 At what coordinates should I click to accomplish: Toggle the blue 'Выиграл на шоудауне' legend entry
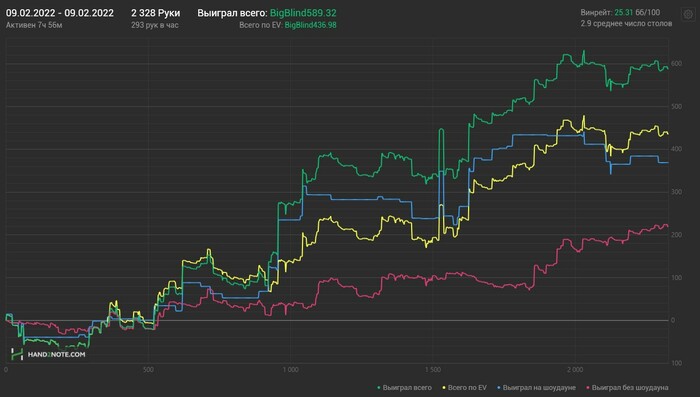(536, 388)
